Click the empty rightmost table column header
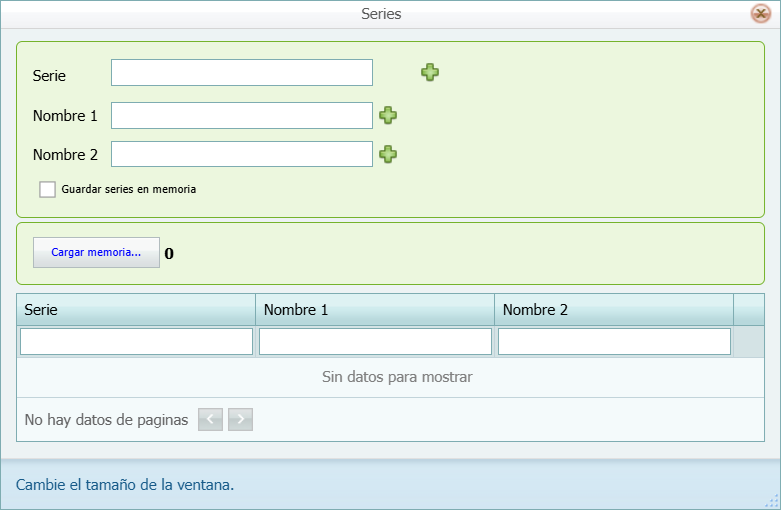This screenshot has height=510, width=781. 749,310
